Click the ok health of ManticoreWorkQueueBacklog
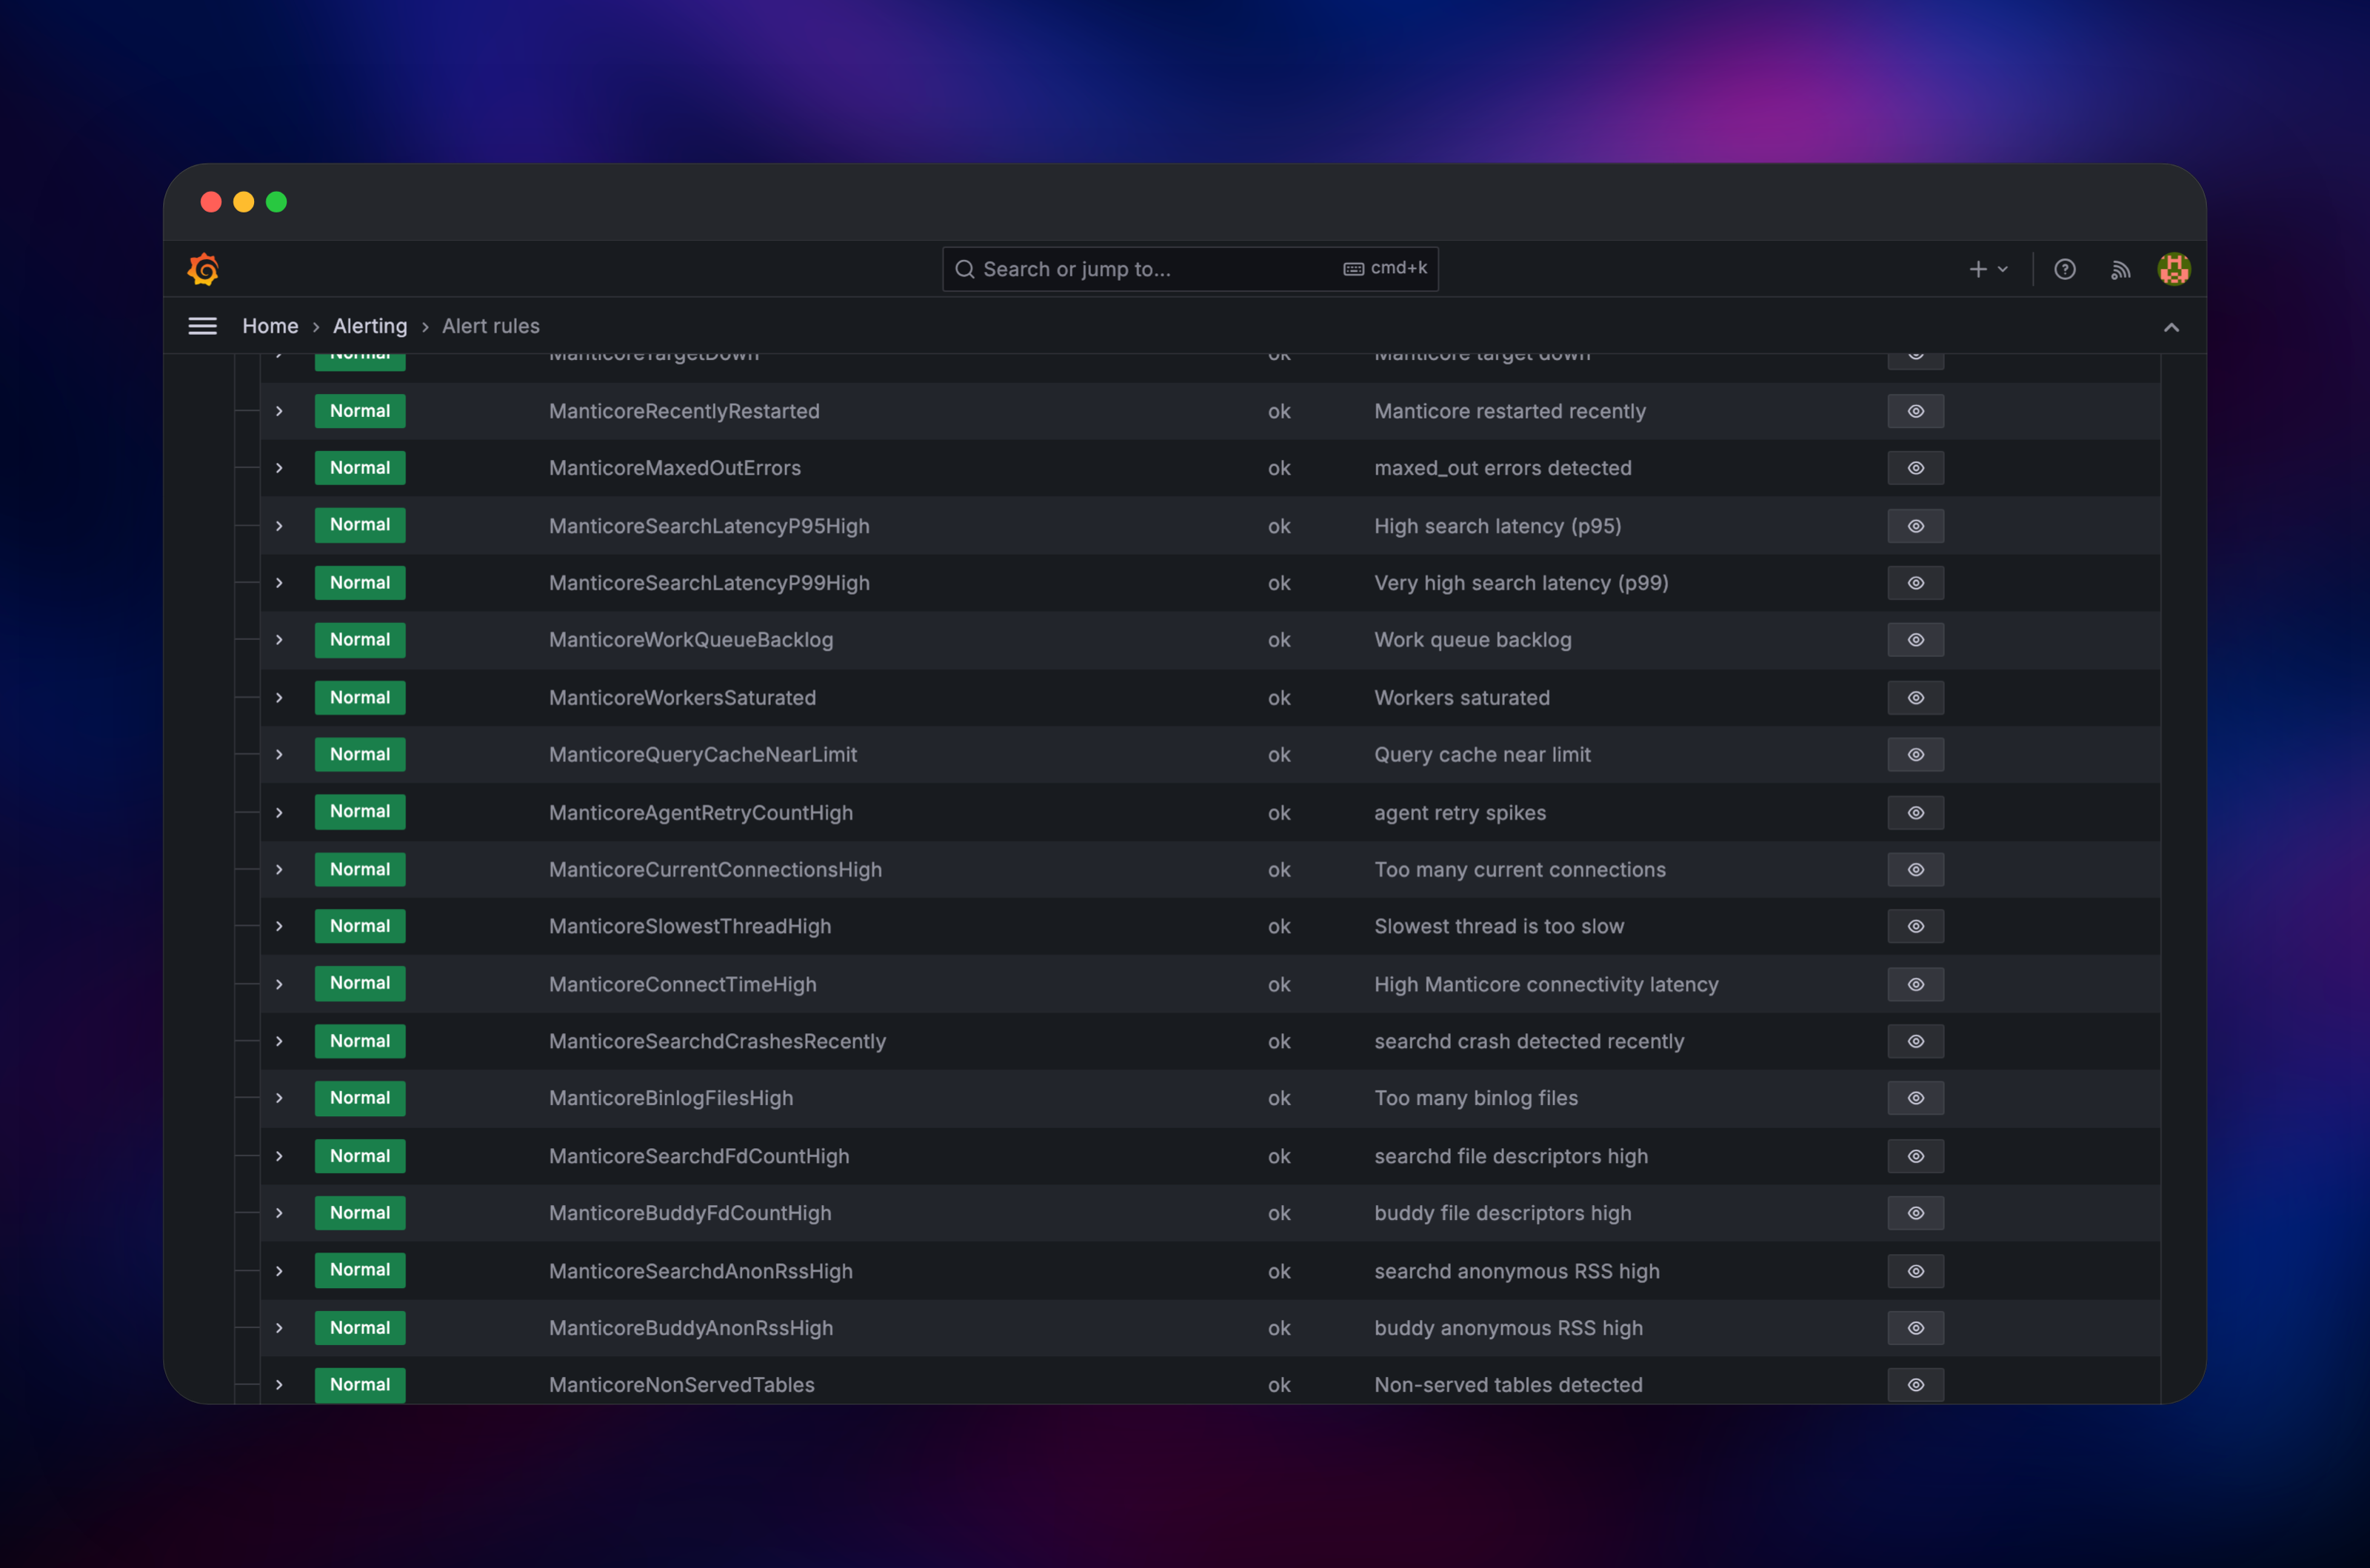This screenshot has width=2370, height=1568. [1279, 640]
